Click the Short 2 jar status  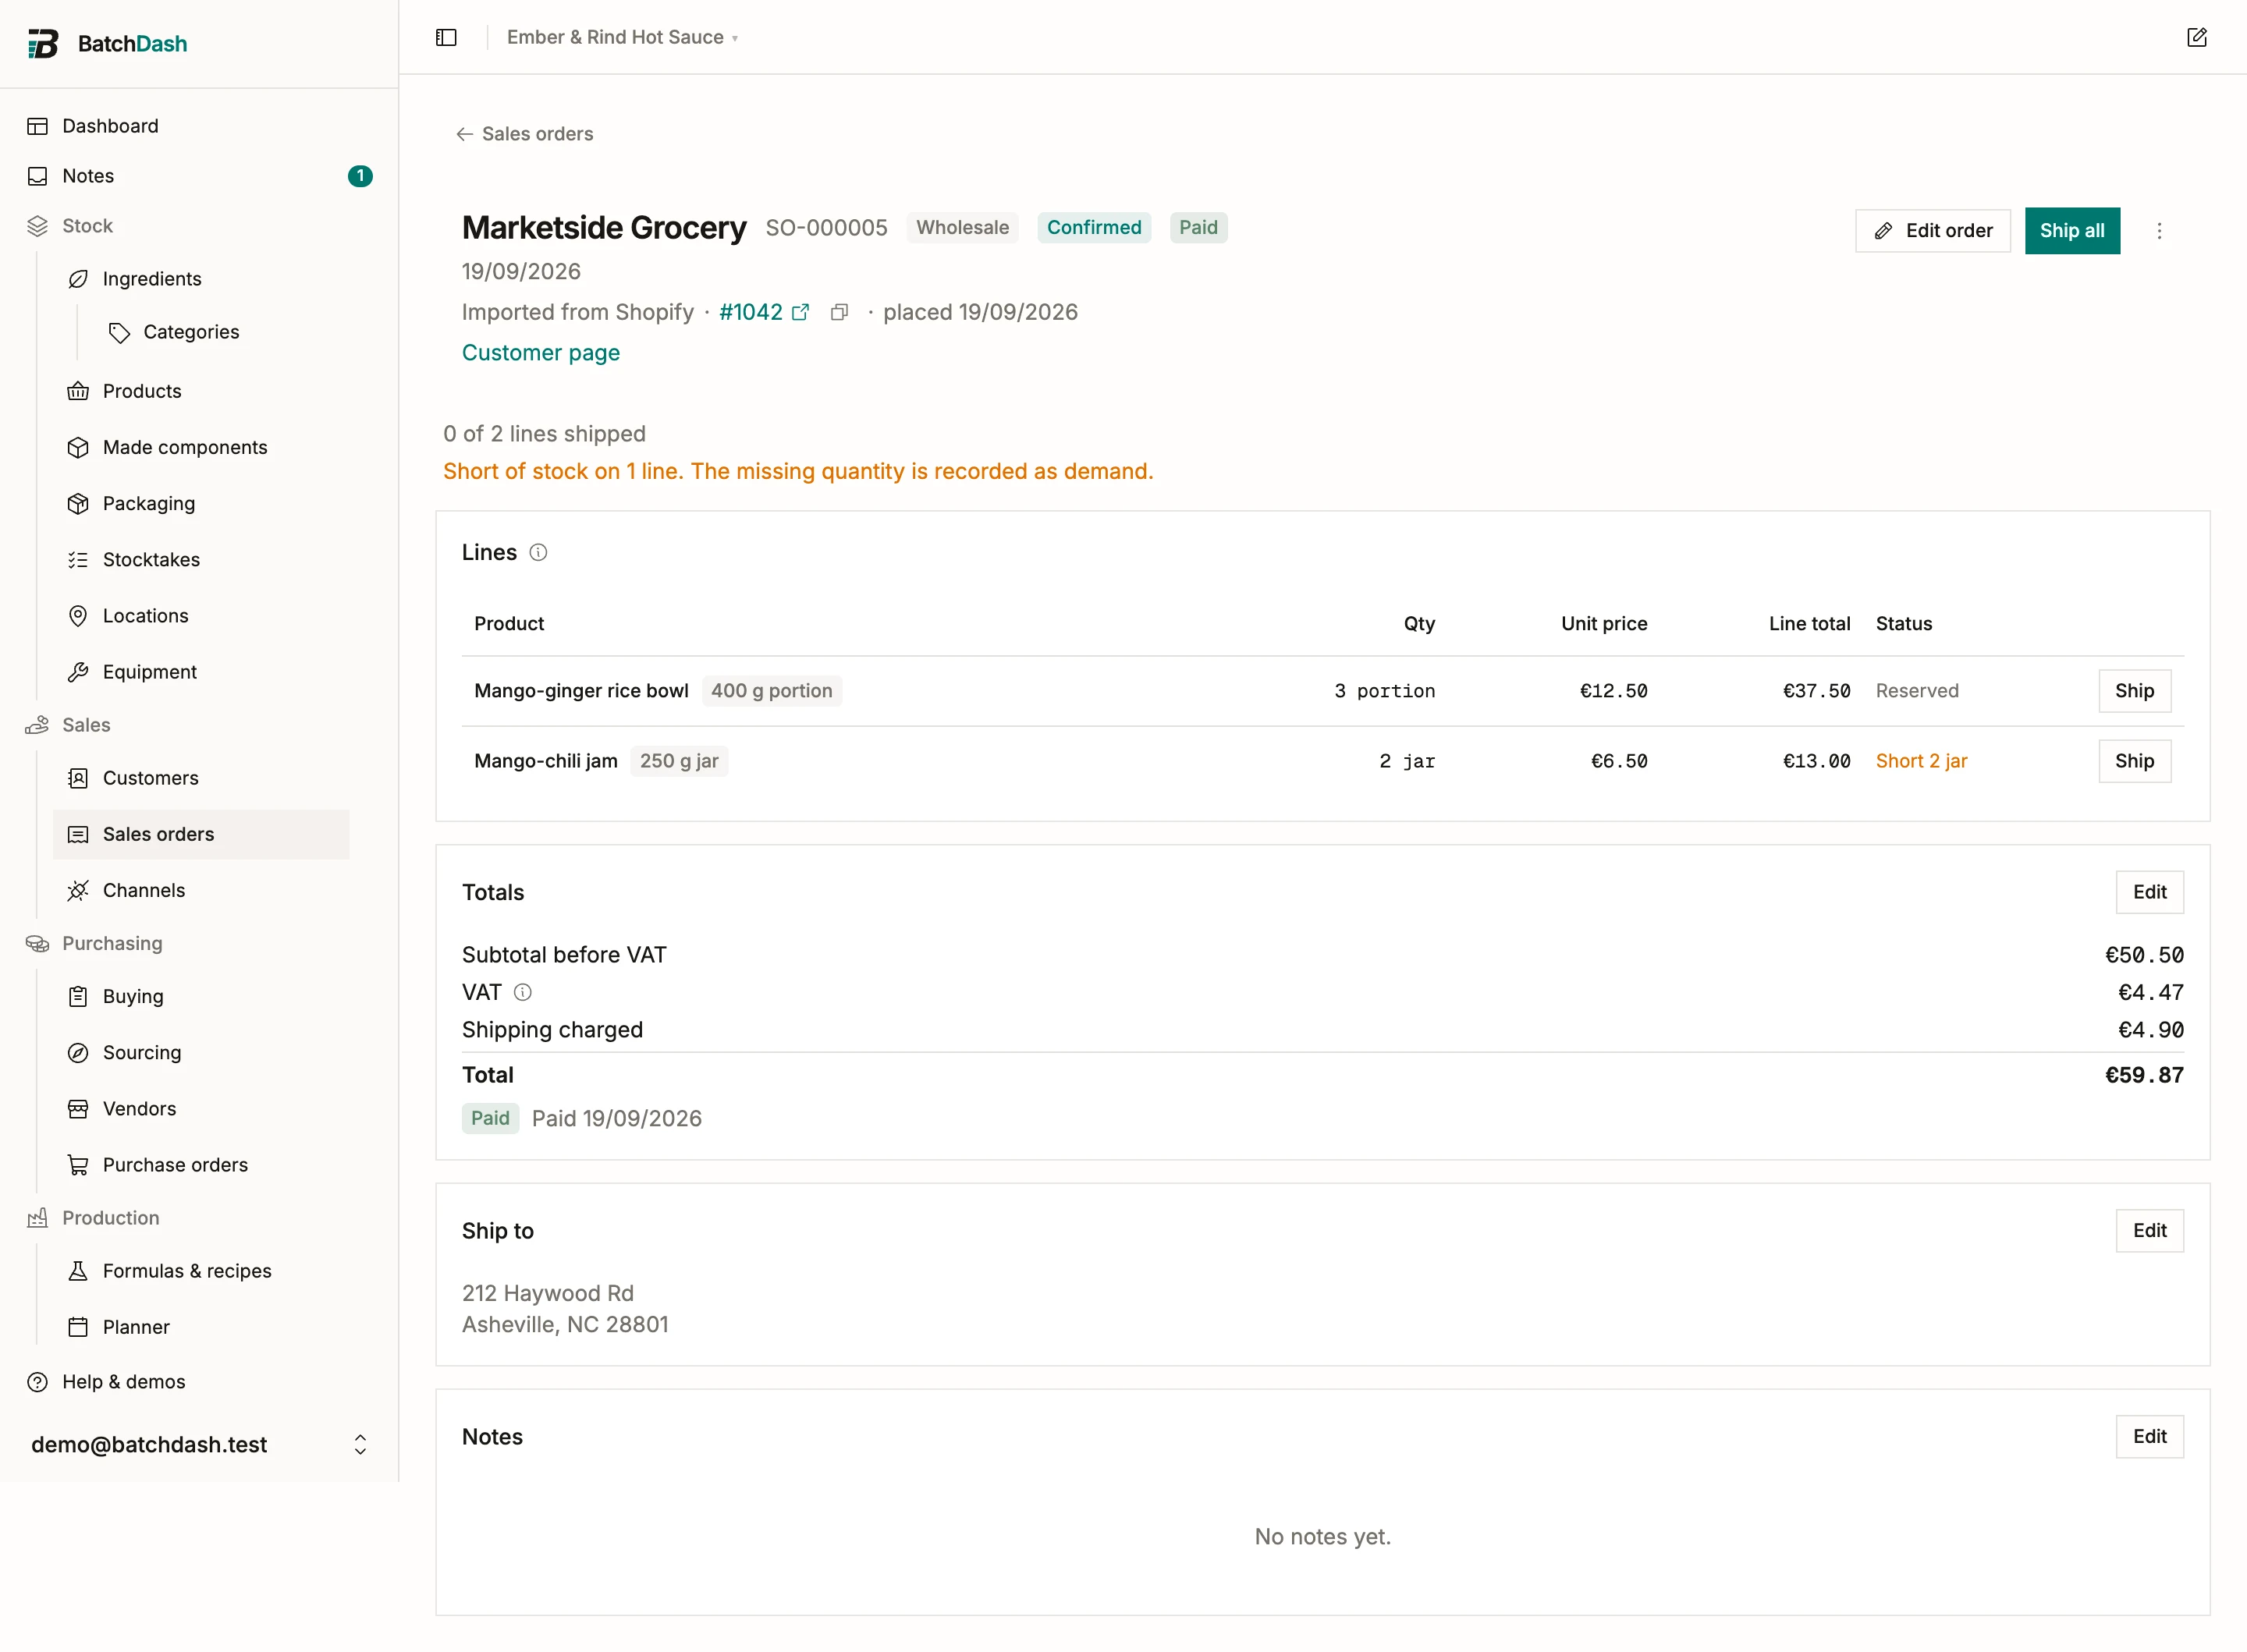(x=1921, y=761)
